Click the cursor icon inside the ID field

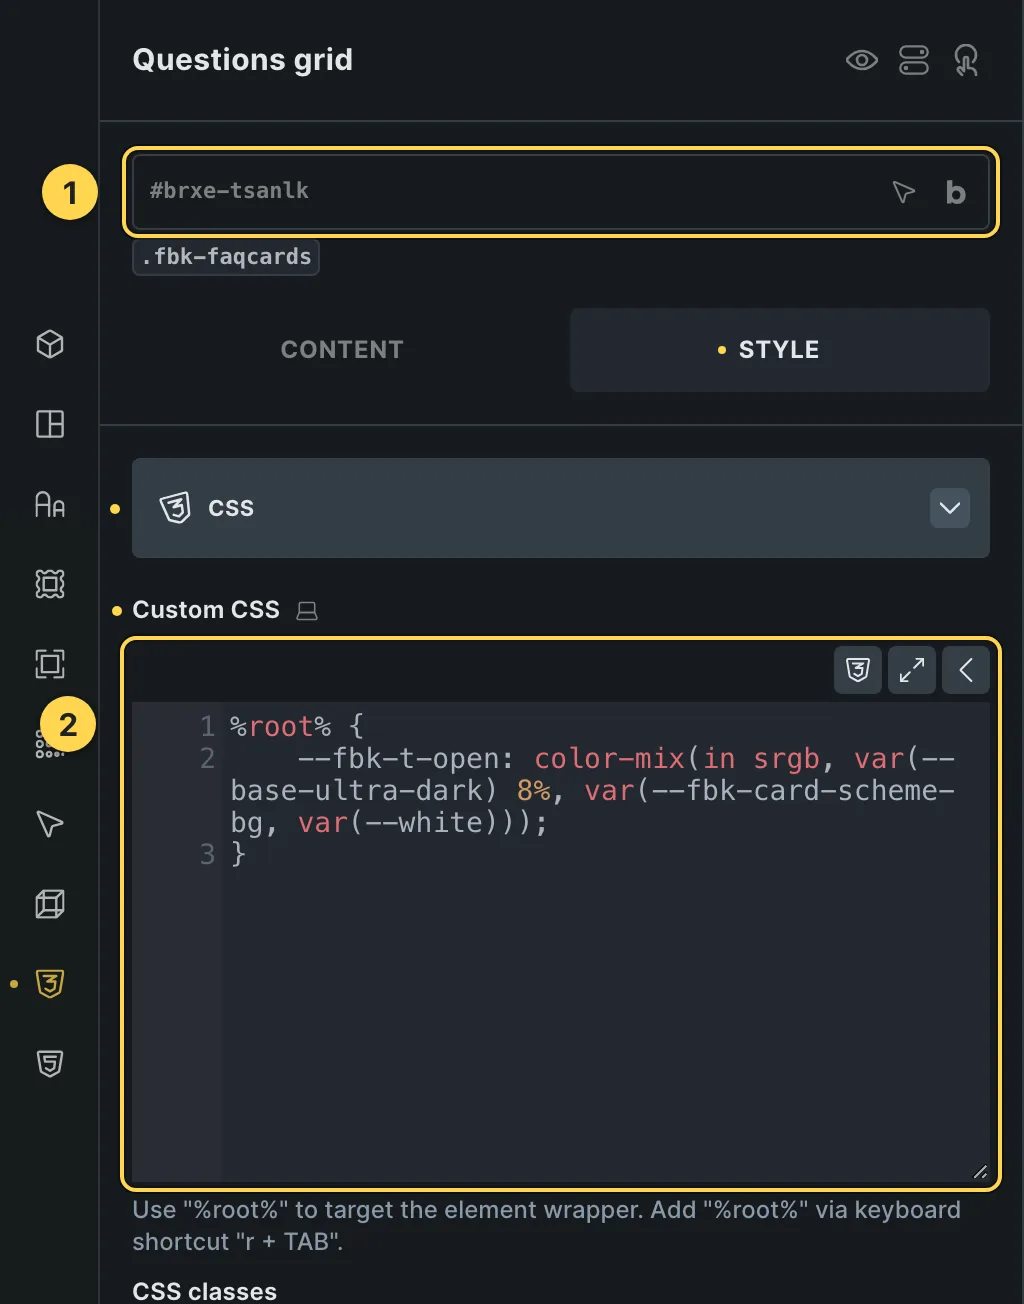(903, 192)
